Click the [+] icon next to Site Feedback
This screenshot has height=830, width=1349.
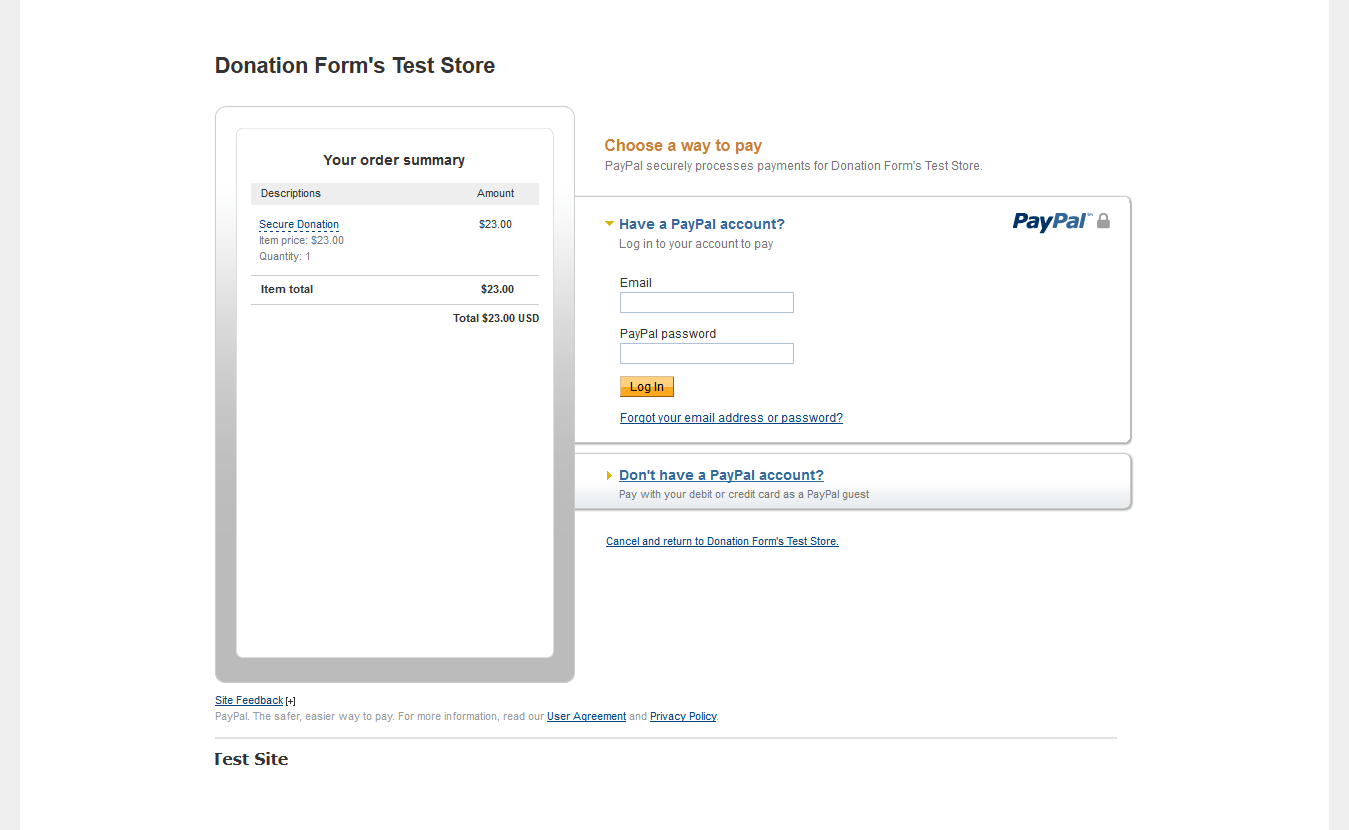[290, 700]
